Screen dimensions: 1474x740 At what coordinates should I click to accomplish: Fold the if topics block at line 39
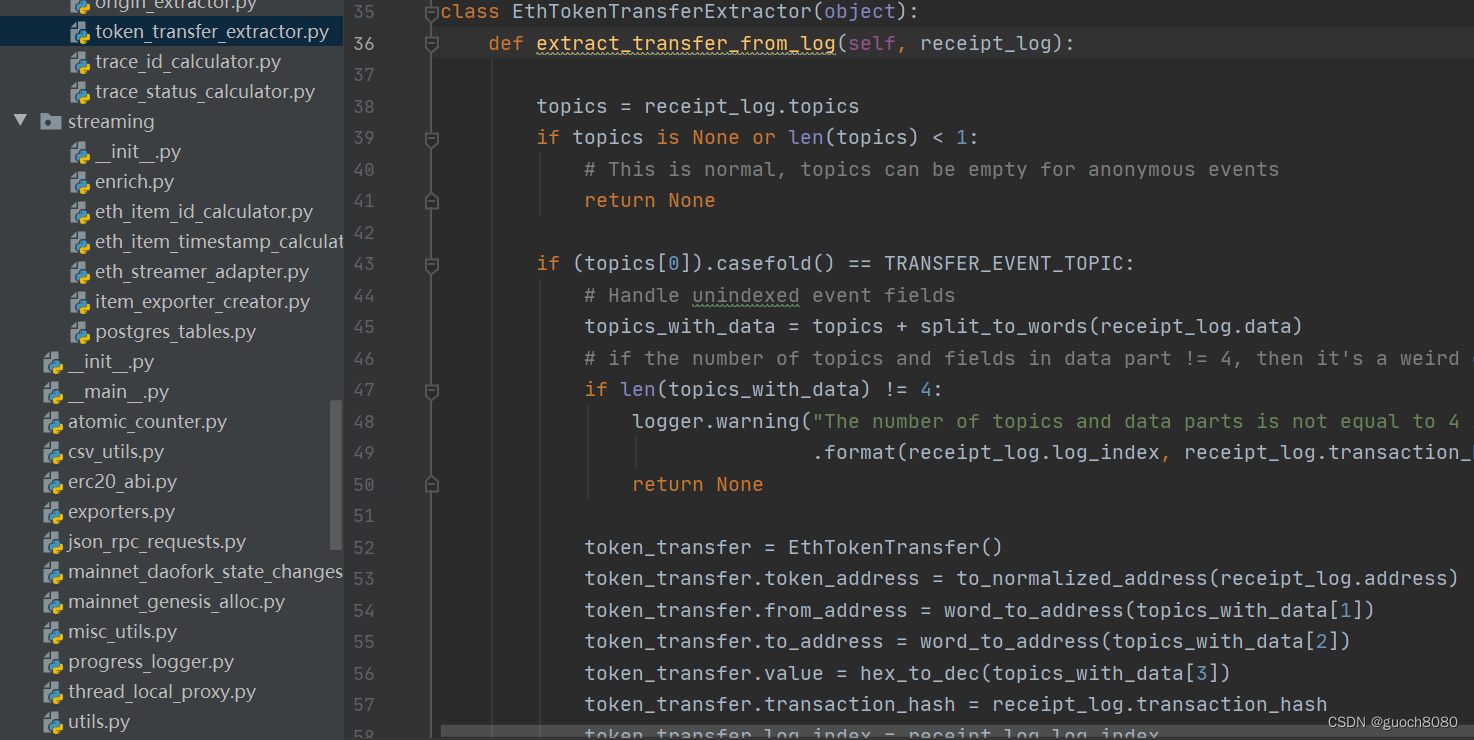pyautogui.click(x=432, y=138)
